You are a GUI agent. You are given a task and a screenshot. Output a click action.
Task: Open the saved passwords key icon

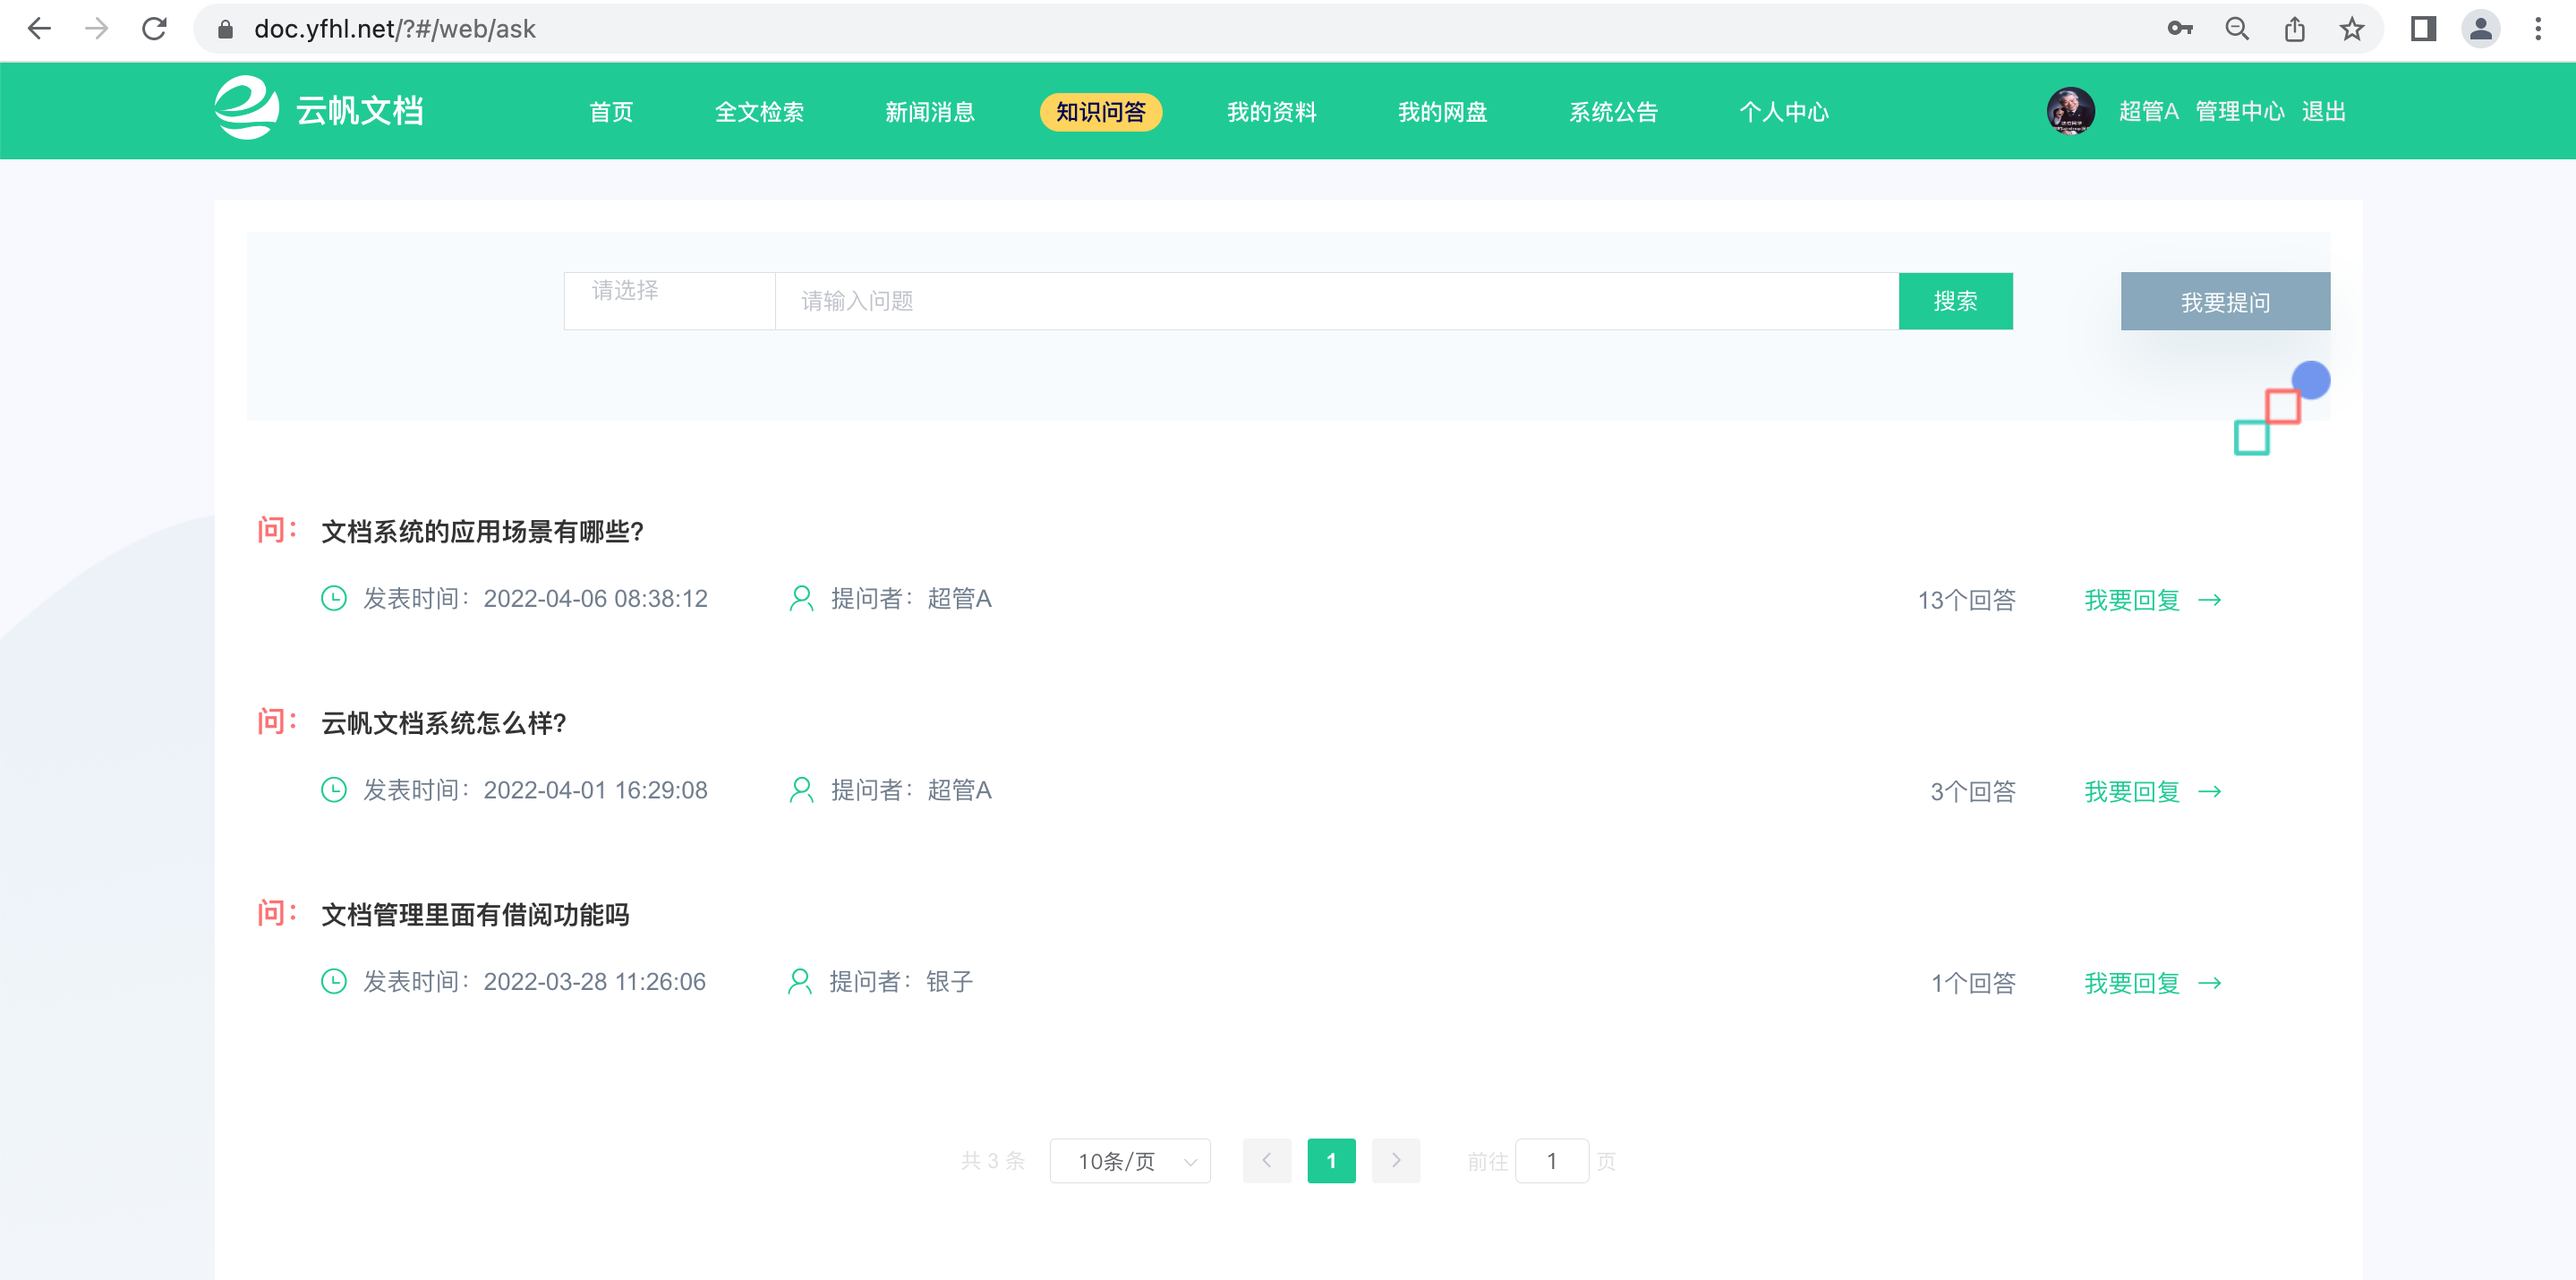coord(2180,29)
